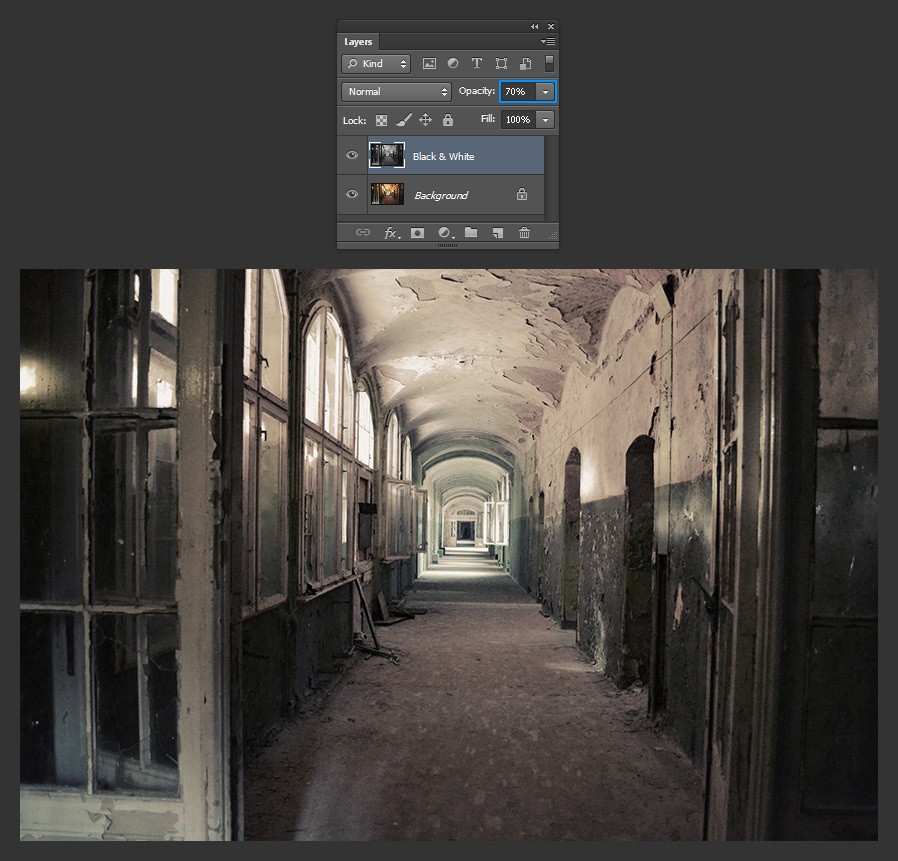Select the Background layer name

(441, 195)
